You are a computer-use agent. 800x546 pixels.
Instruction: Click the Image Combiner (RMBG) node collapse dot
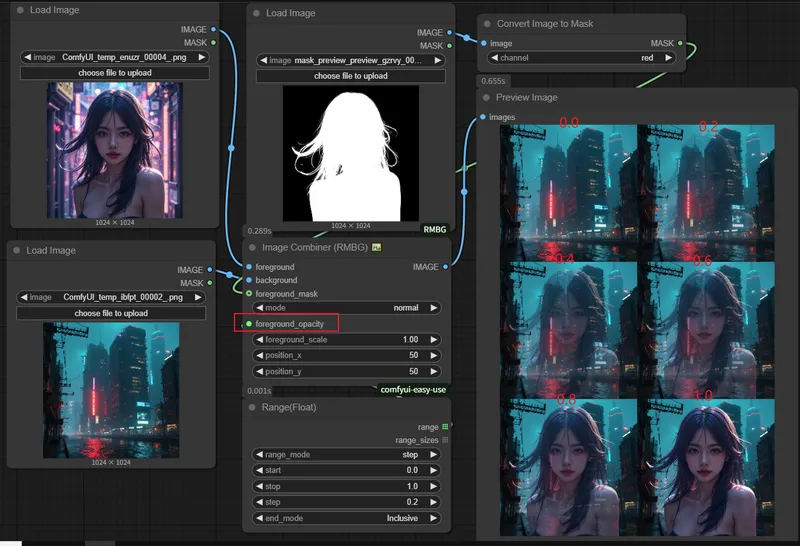click(252, 247)
